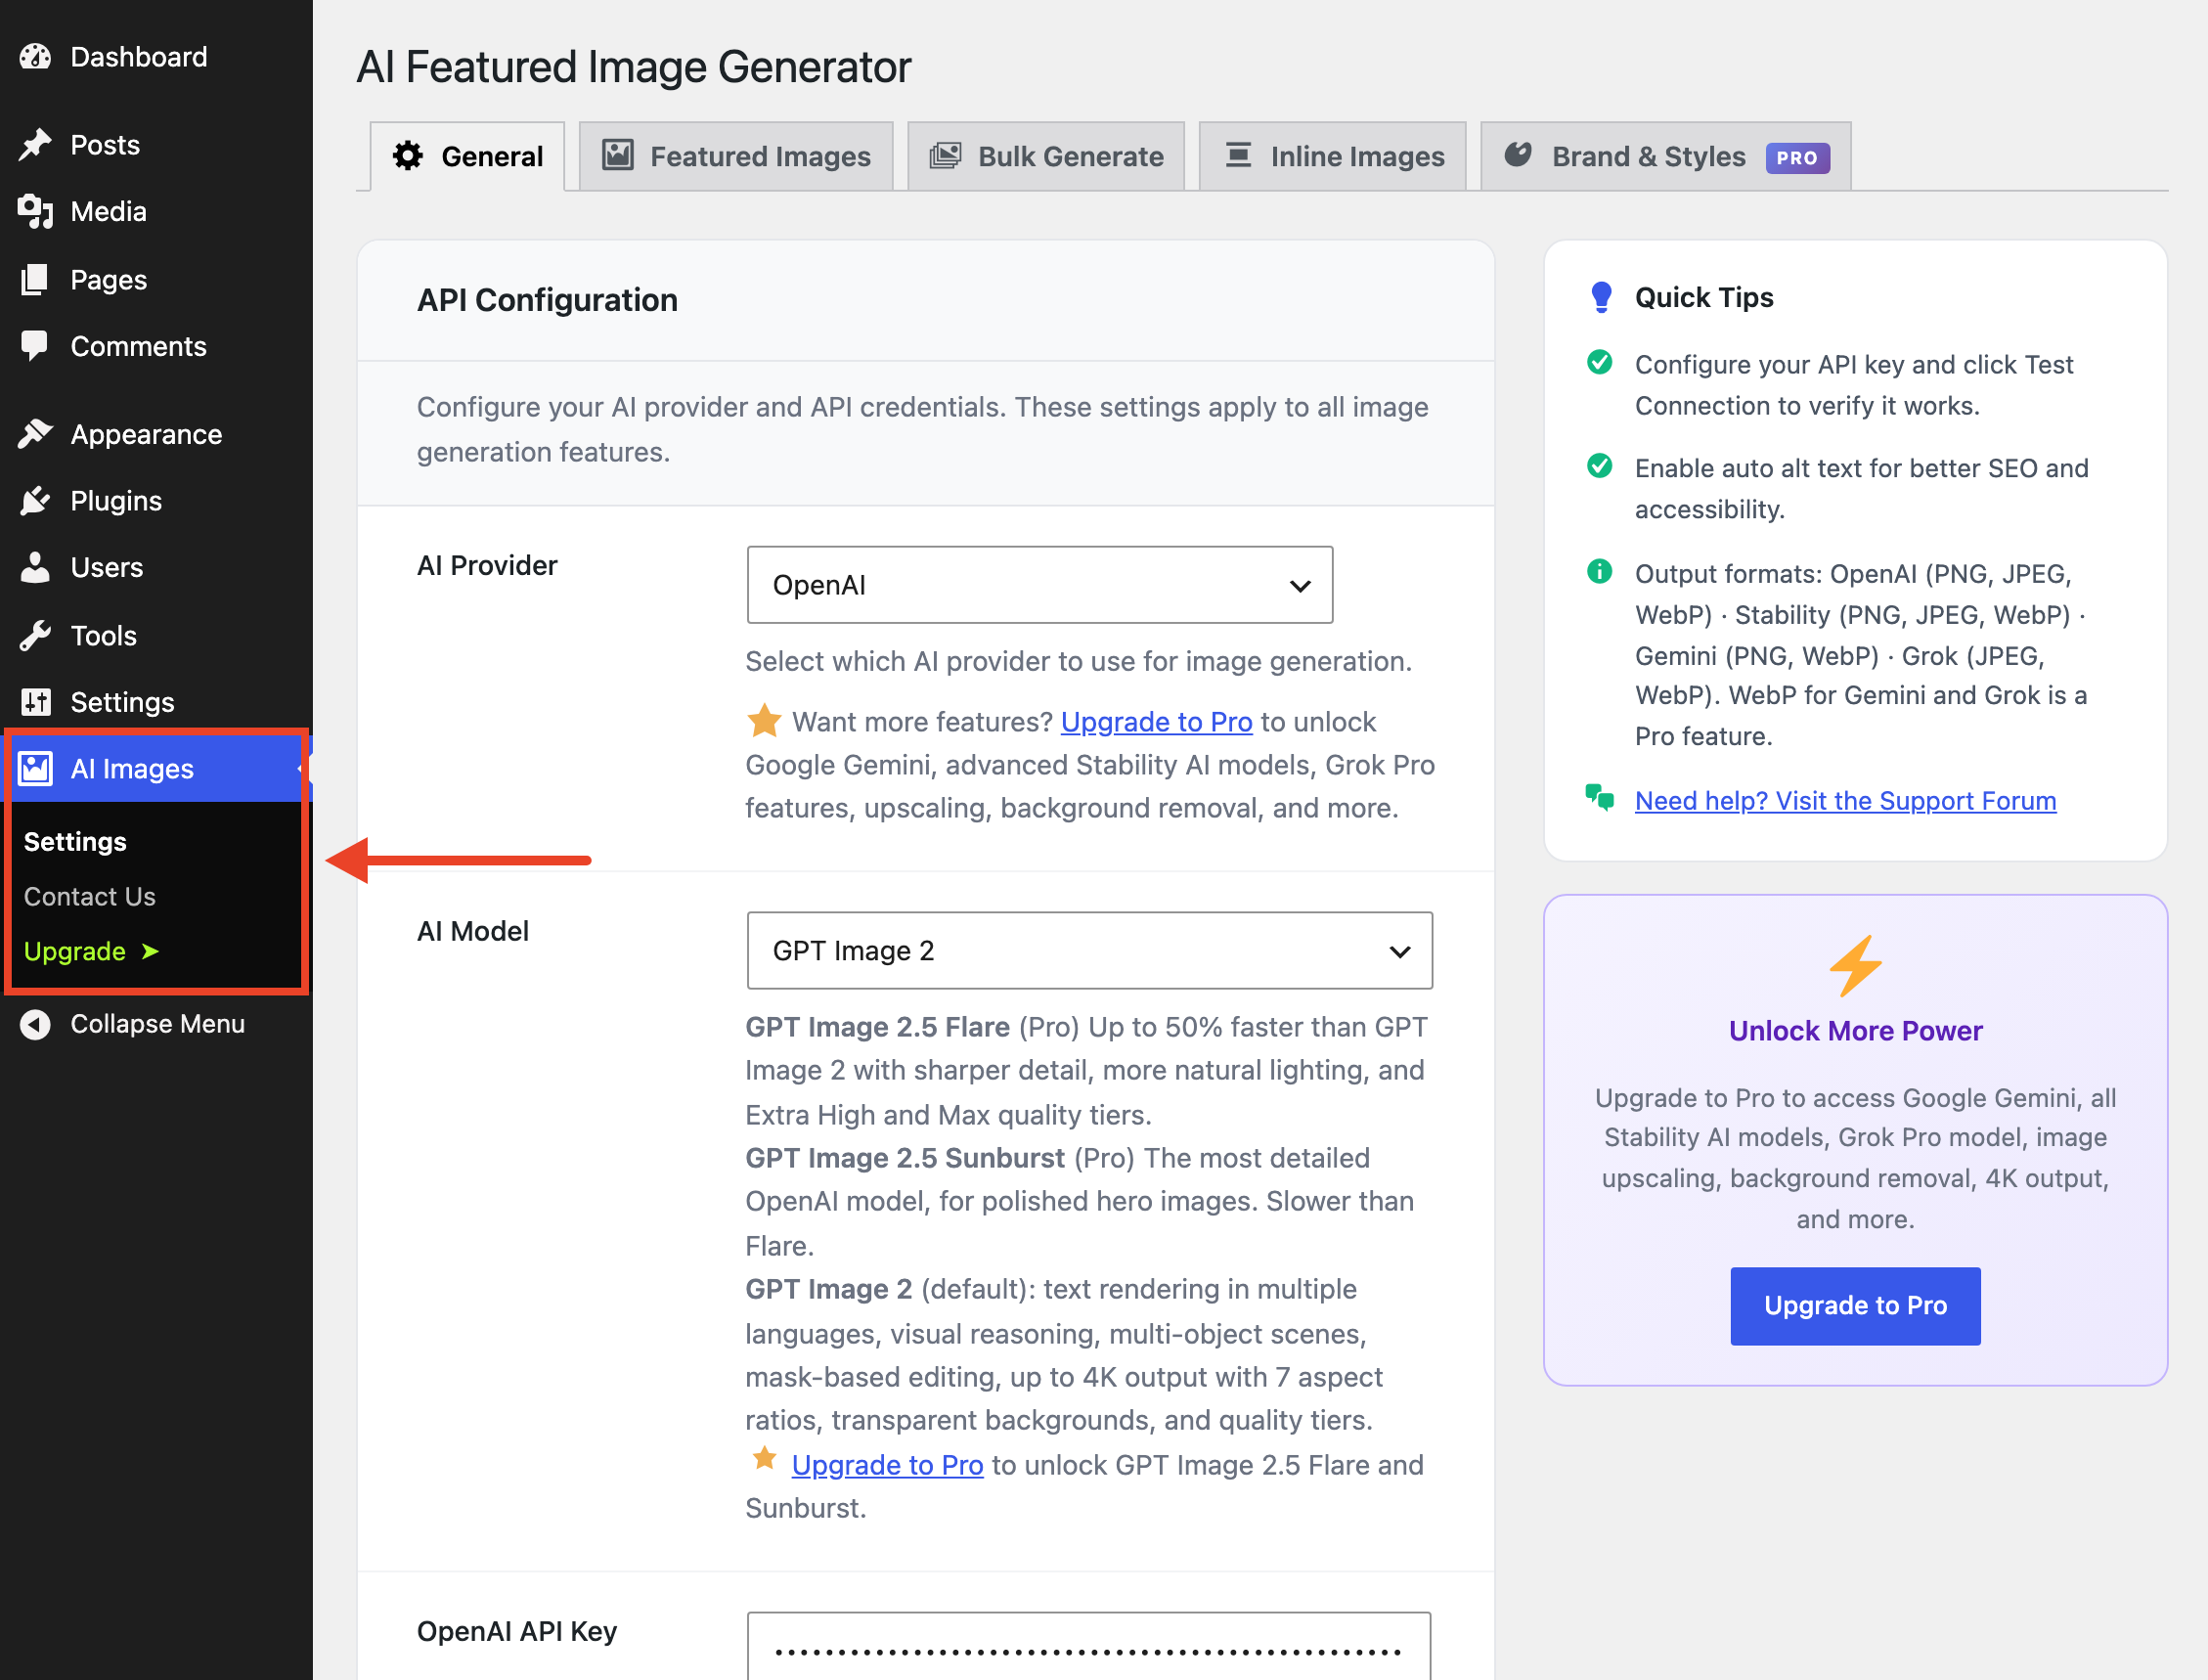Click the lightning bolt icon above Unlock More Power
This screenshot has width=2208, height=1680.
[1855, 966]
